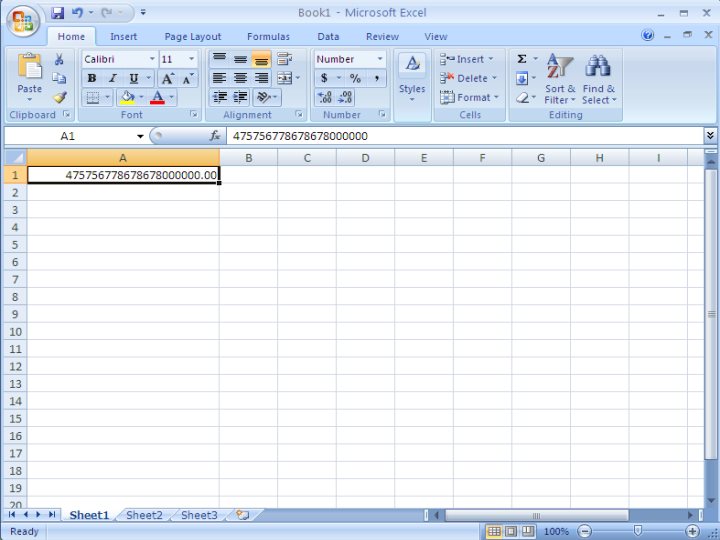
Task: Toggle Italic formatting
Action: tap(112, 79)
